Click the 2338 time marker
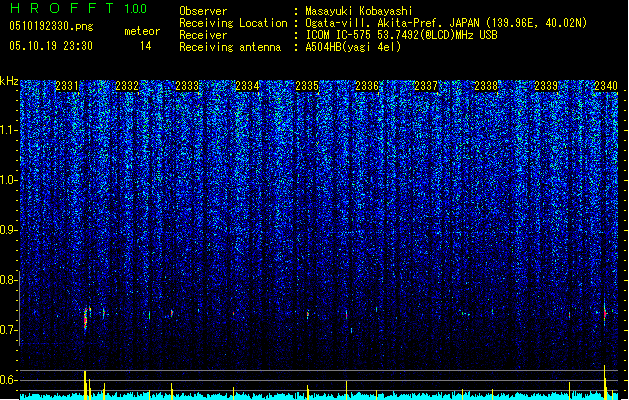Image resolution: width=629 pixels, height=400 pixels. tap(486, 86)
